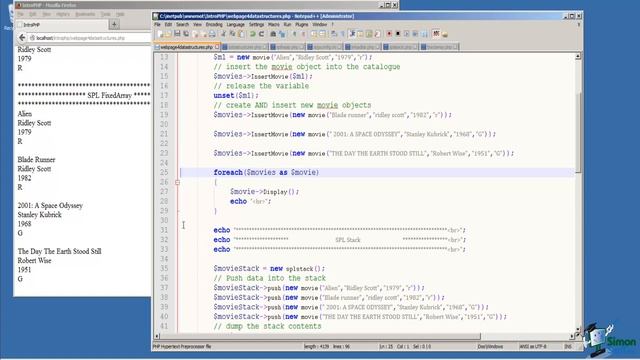Click the Copy toolbar icon
The width and height of the screenshot is (640, 360).
click(x=233, y=34)
